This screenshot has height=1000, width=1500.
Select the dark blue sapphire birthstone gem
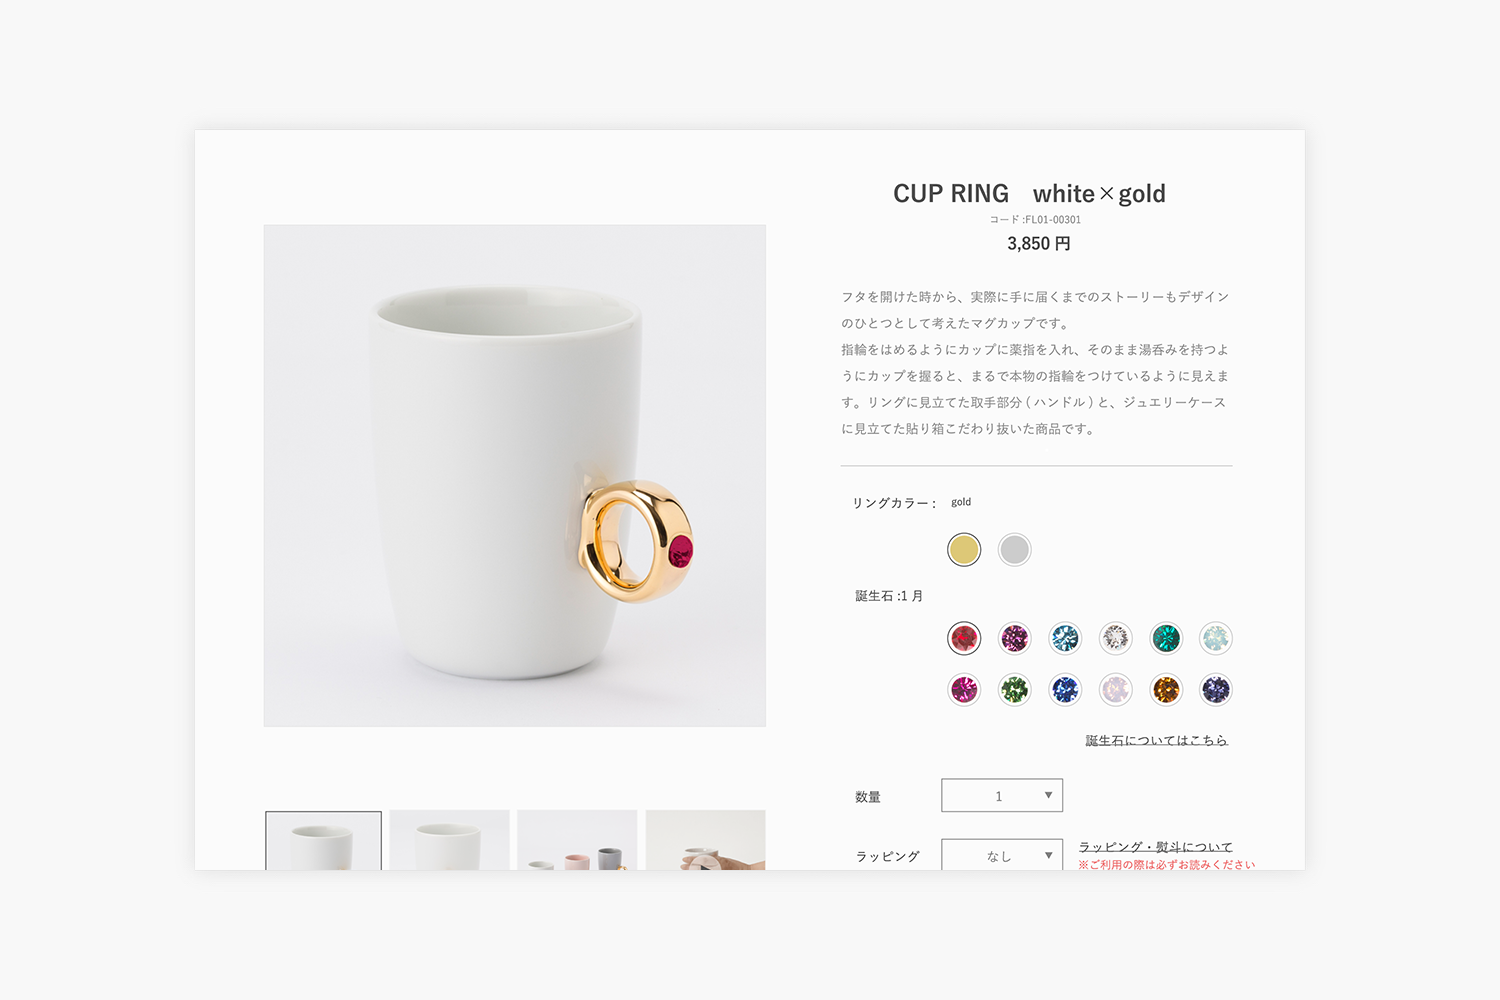[1065, 689]
